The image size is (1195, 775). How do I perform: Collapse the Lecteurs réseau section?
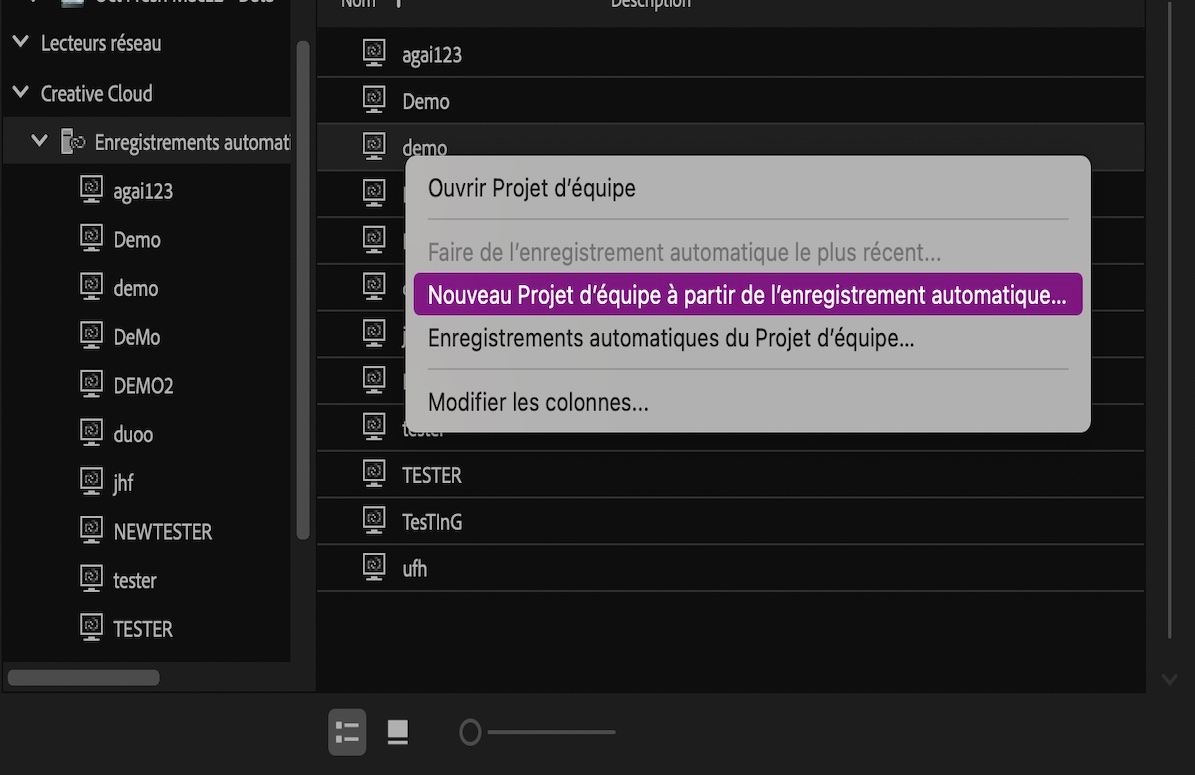[19, 42]
